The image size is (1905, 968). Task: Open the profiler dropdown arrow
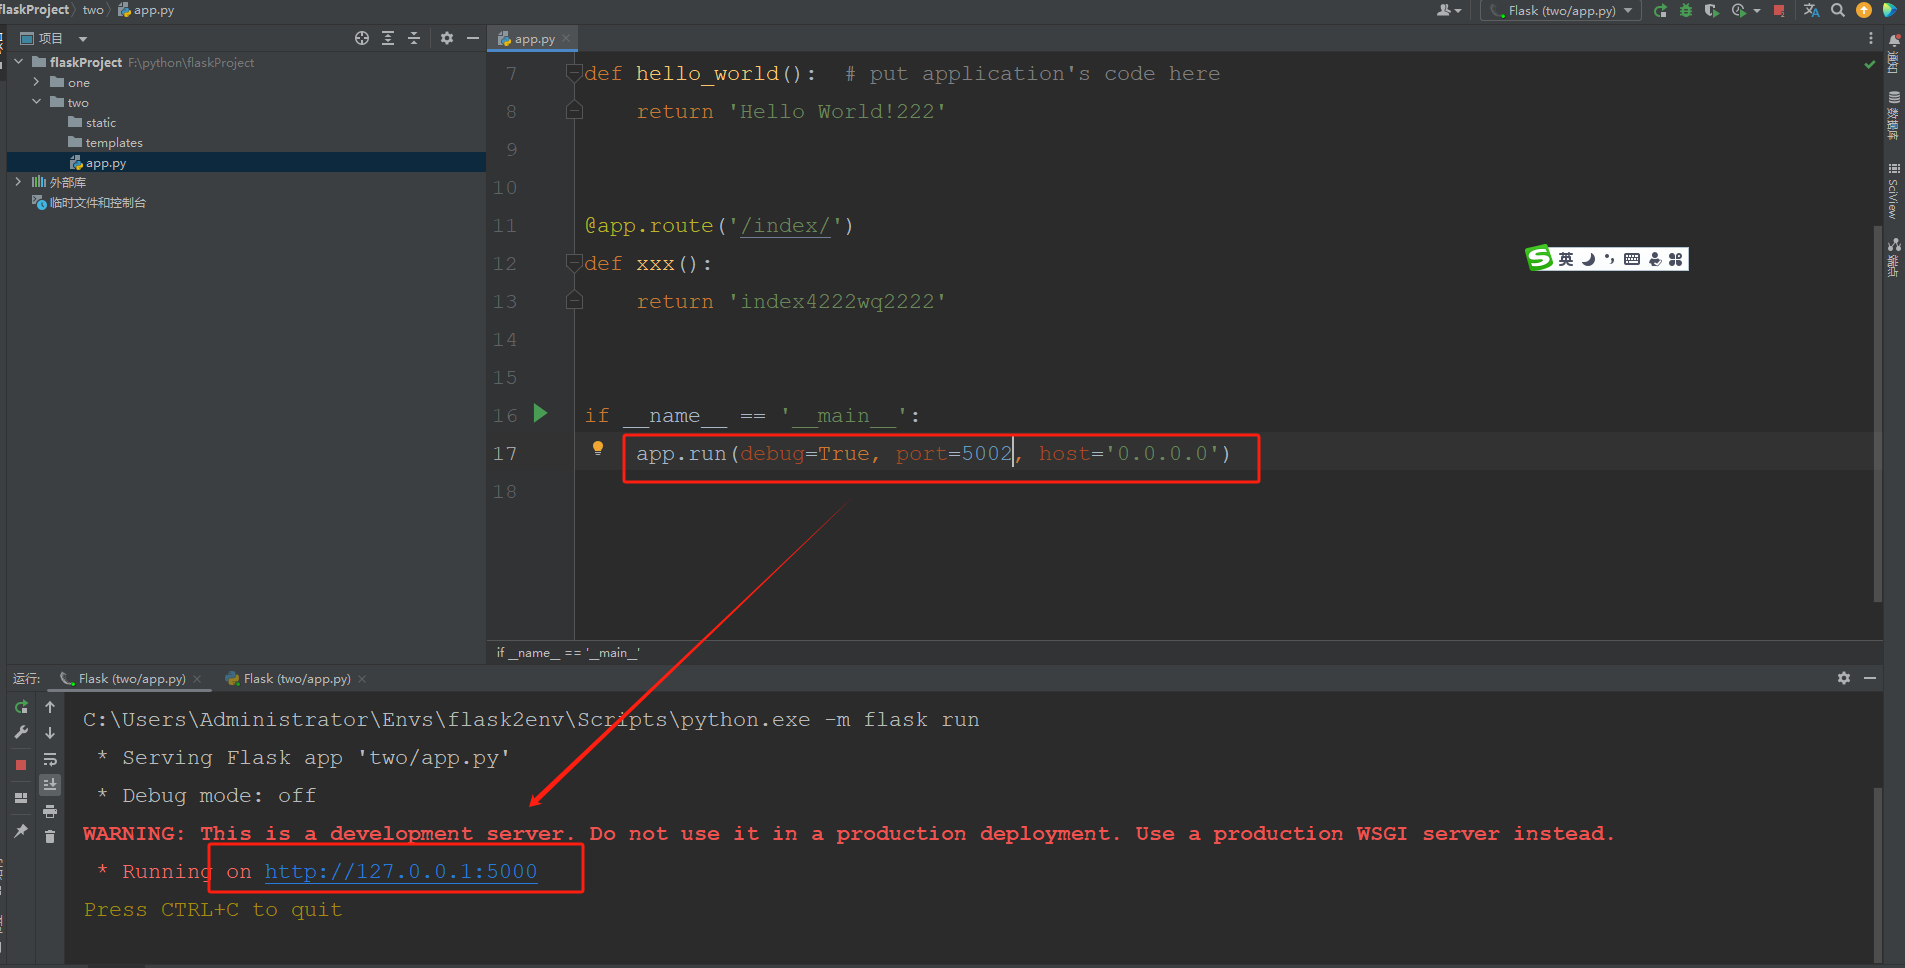click(1757, 11)
